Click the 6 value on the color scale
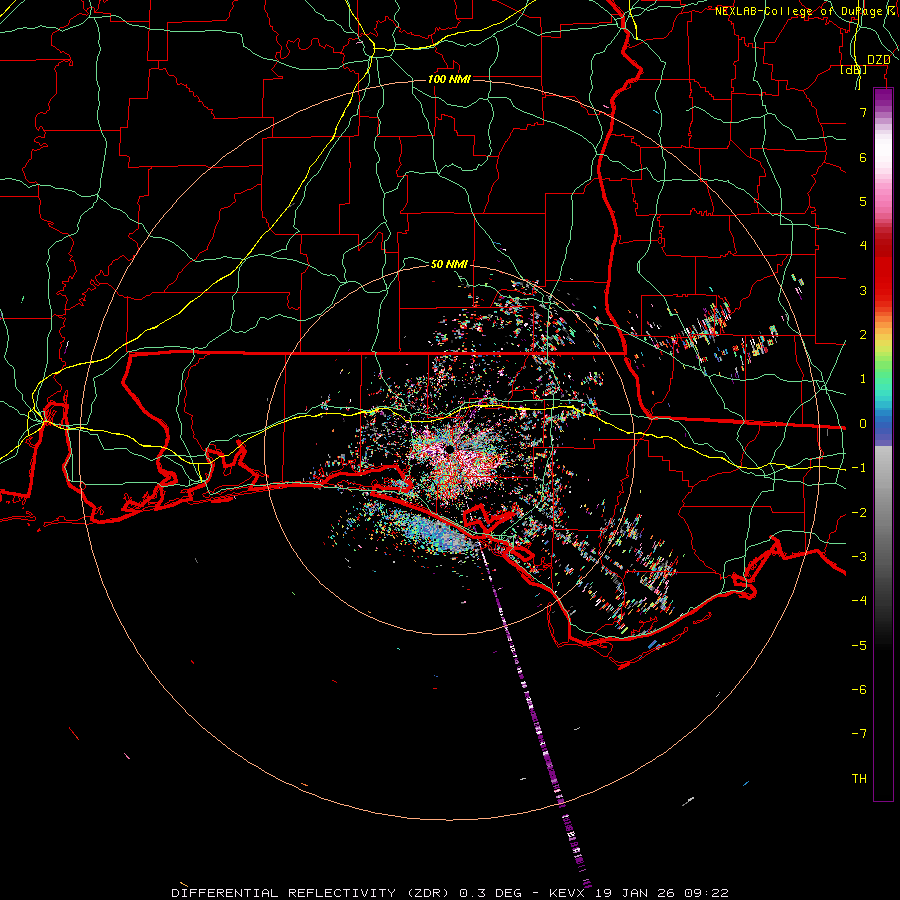900x900 pixels. [x=863, y=157]
